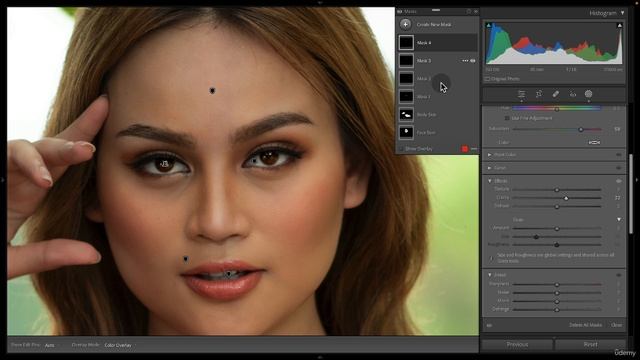Open Mask 3 three-dots options
Image resolution: width=640 pixels, height=360 pixels.
(465, 61)
